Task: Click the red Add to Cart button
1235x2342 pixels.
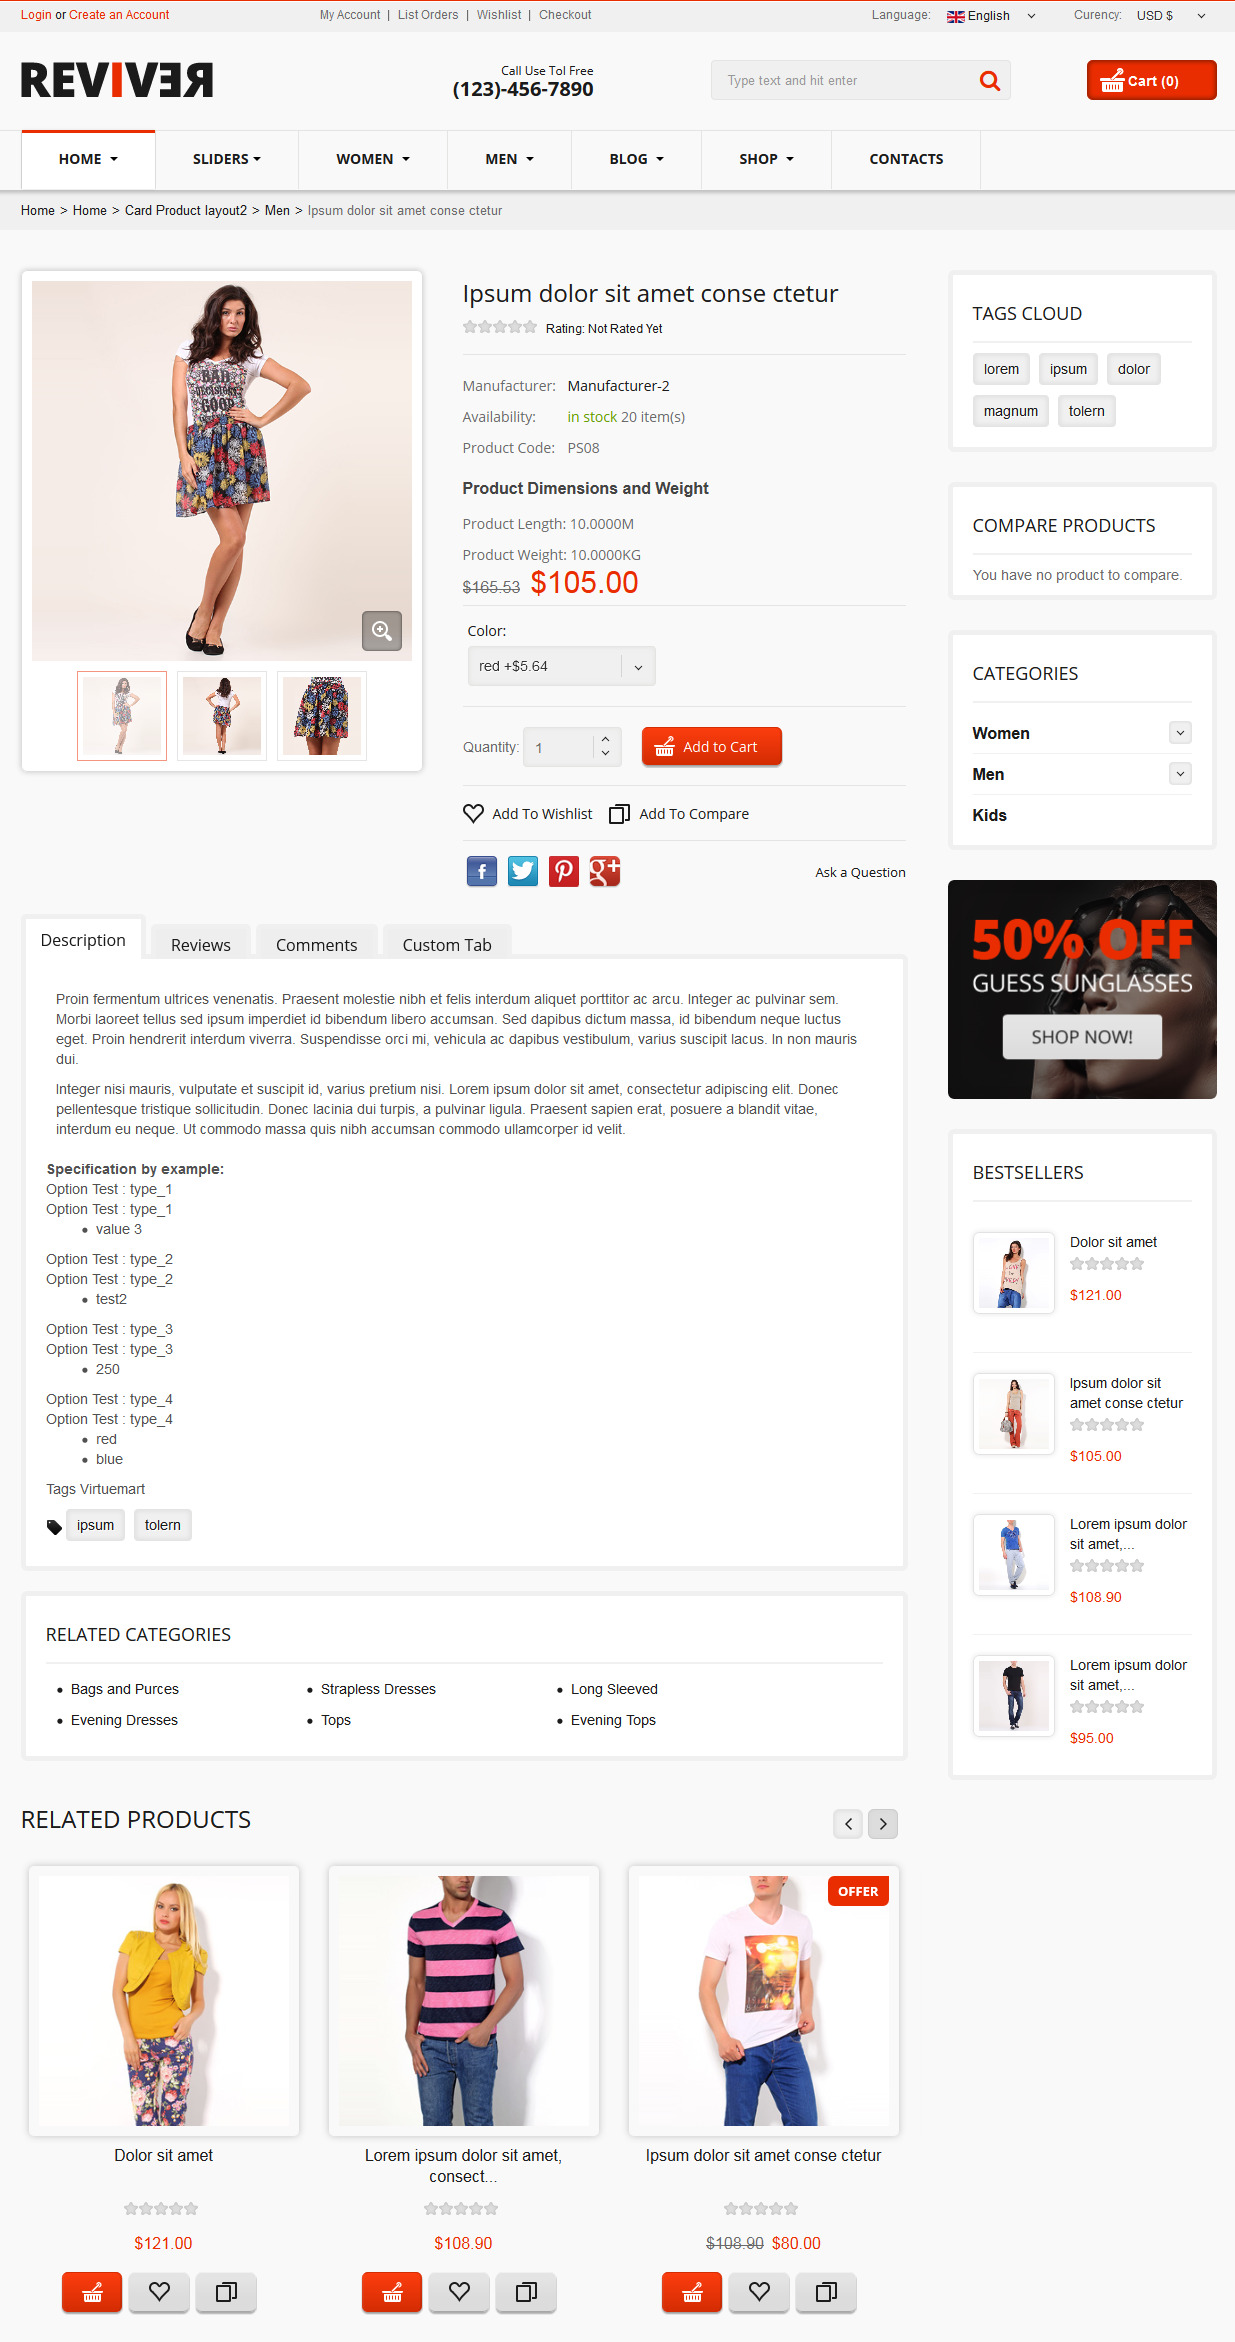Action: pyautogui.click(x=712, y=746)
